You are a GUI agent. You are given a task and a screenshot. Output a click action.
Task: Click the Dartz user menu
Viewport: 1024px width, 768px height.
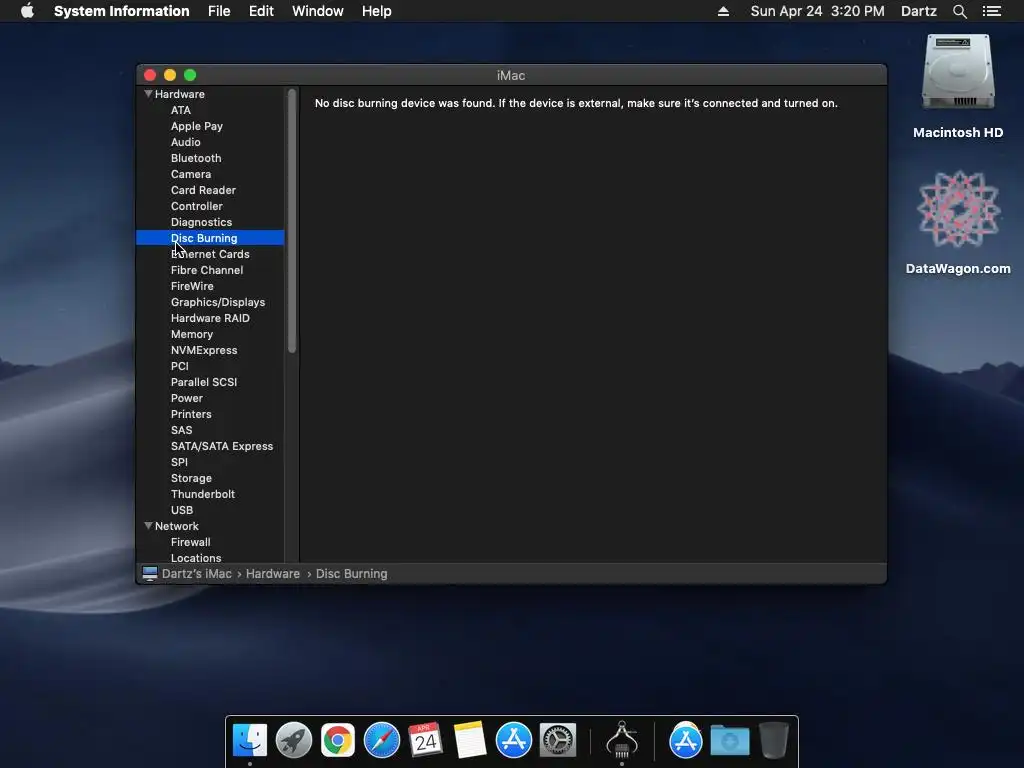click(918, 11)
